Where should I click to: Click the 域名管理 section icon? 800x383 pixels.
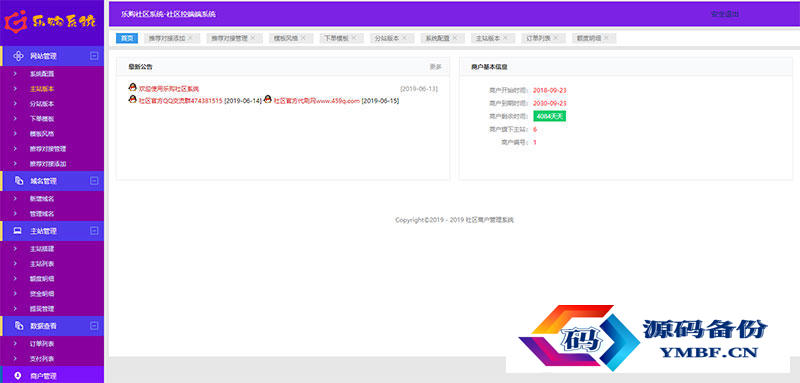coord(19,181)
